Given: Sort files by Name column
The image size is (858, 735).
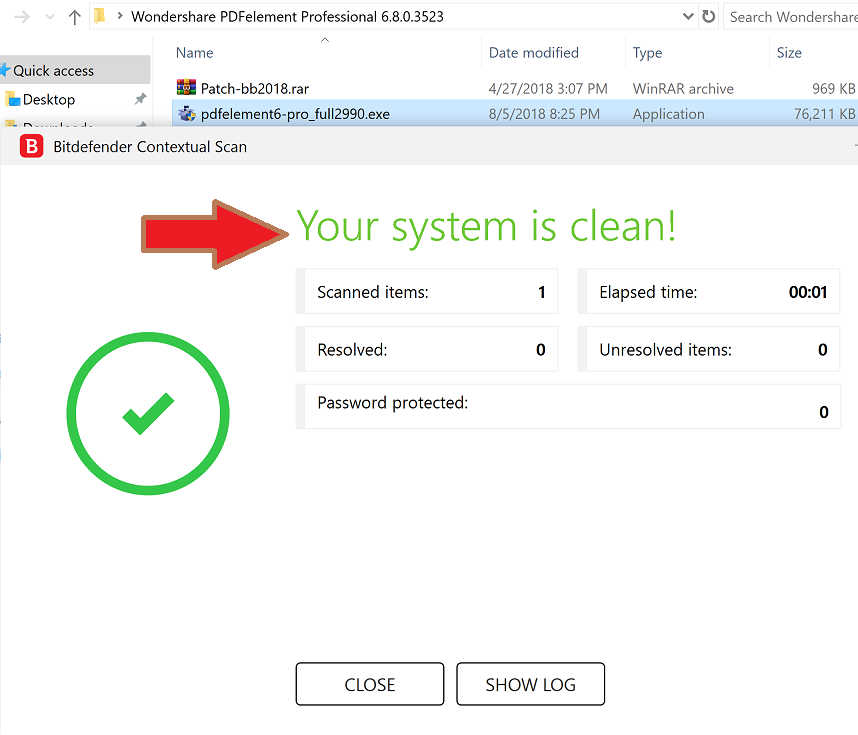Looking at the screenshot, I should [x=195, y=53].
